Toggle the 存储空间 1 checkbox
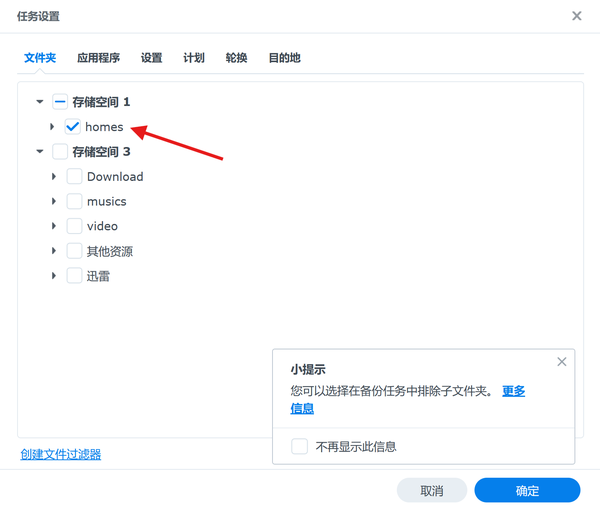Screen dimensions: 600x510 (x=60, y=102)
